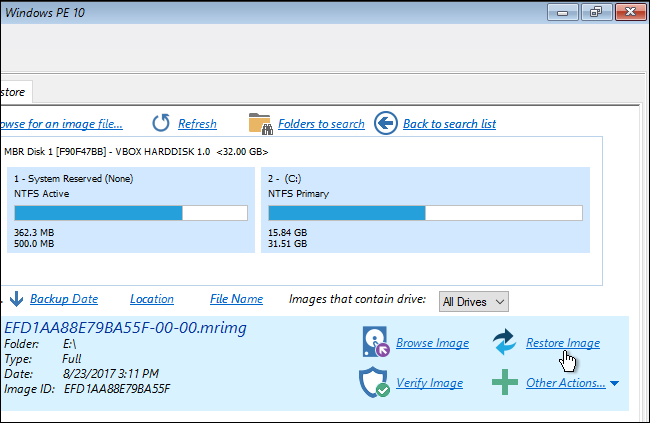Viewport: 650px width, 423px height.
Task: Restore down the Windows PE 10 window
Action: (596, 12)
